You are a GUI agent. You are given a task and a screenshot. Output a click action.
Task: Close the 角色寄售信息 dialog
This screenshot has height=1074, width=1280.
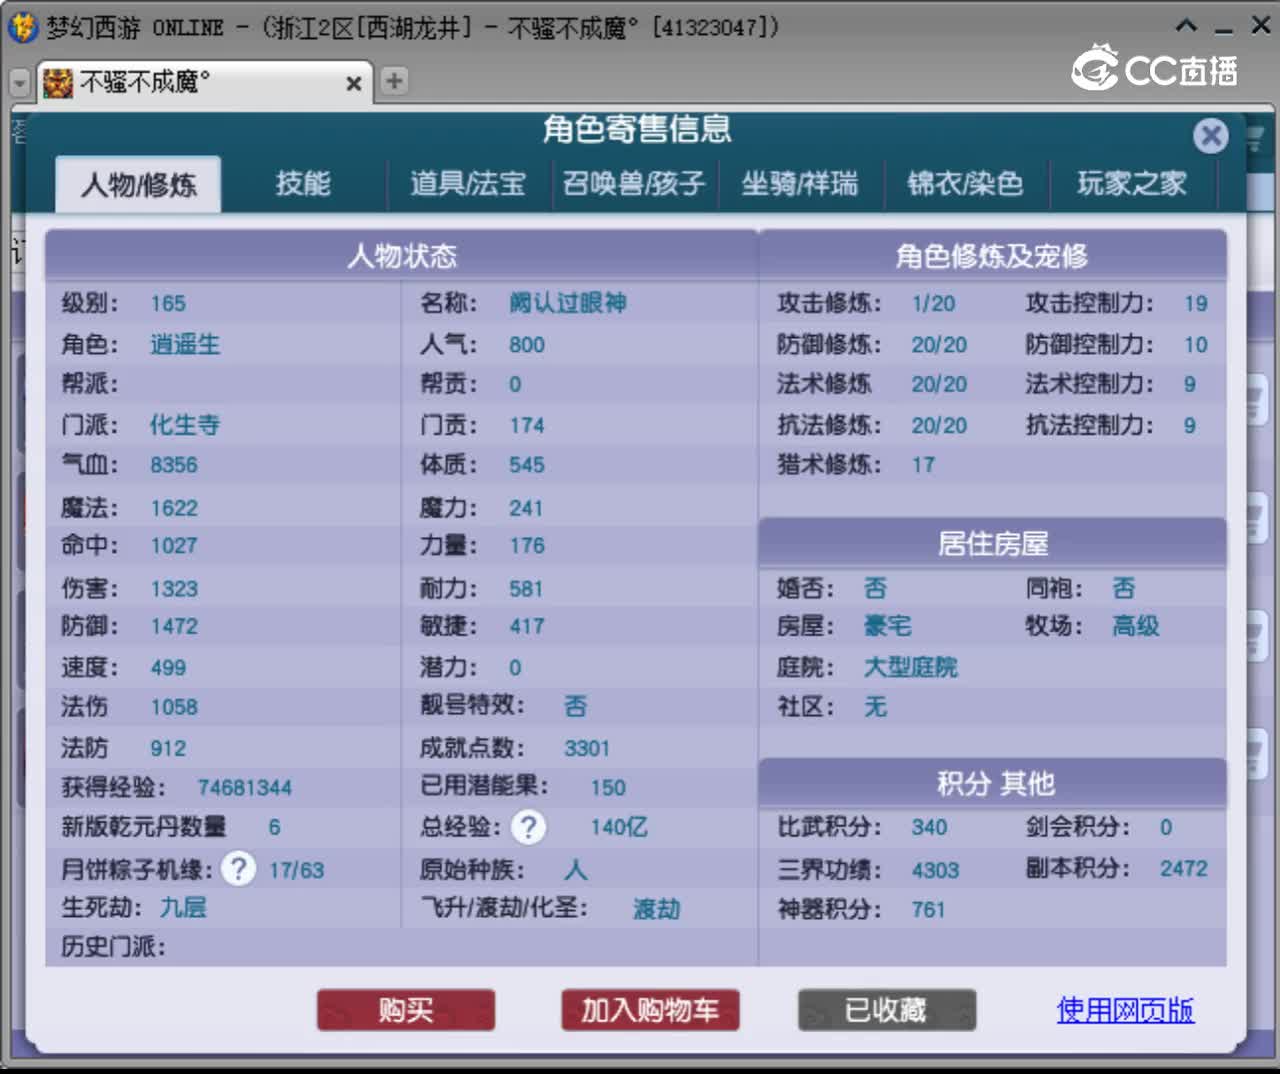1211,135
